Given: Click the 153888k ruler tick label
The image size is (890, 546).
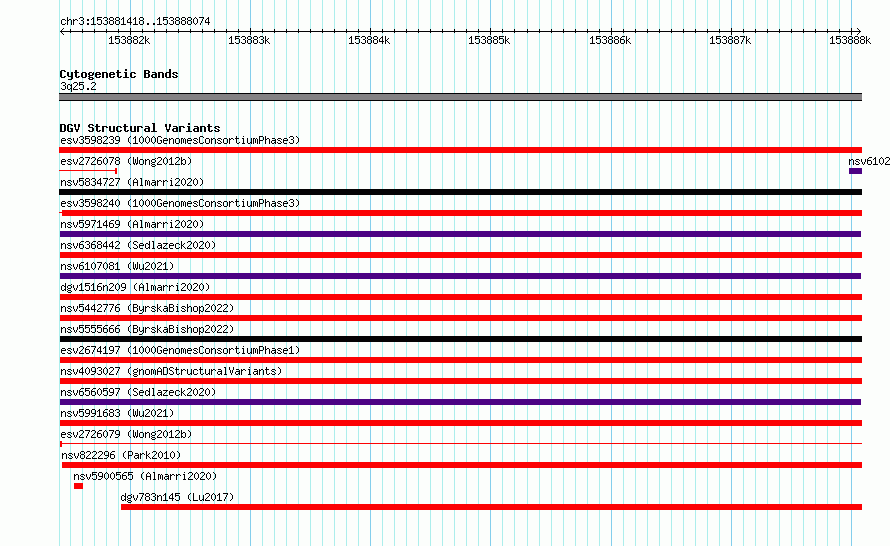Looking at the screenshot, I should tap(850, 40).
